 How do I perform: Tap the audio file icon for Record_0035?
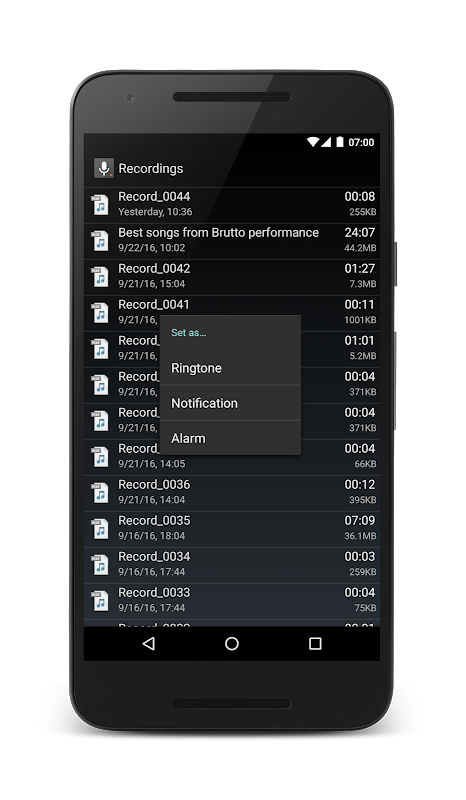[100, 529]
